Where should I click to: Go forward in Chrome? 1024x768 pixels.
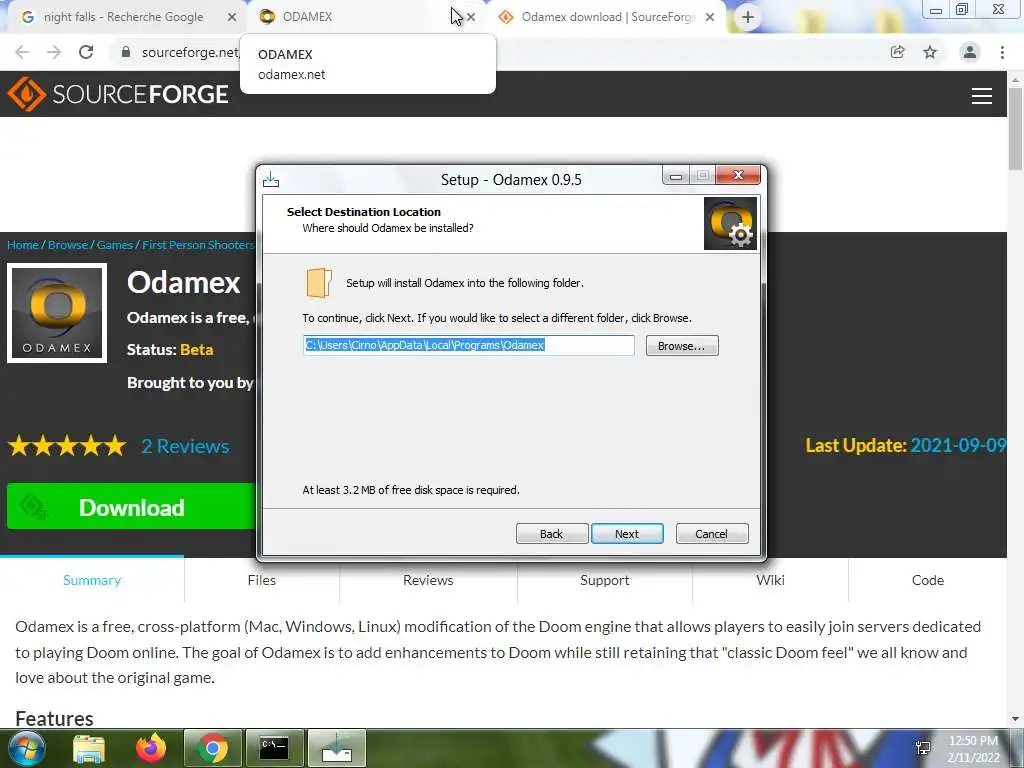pyautogui.click(x=54, y=52)
